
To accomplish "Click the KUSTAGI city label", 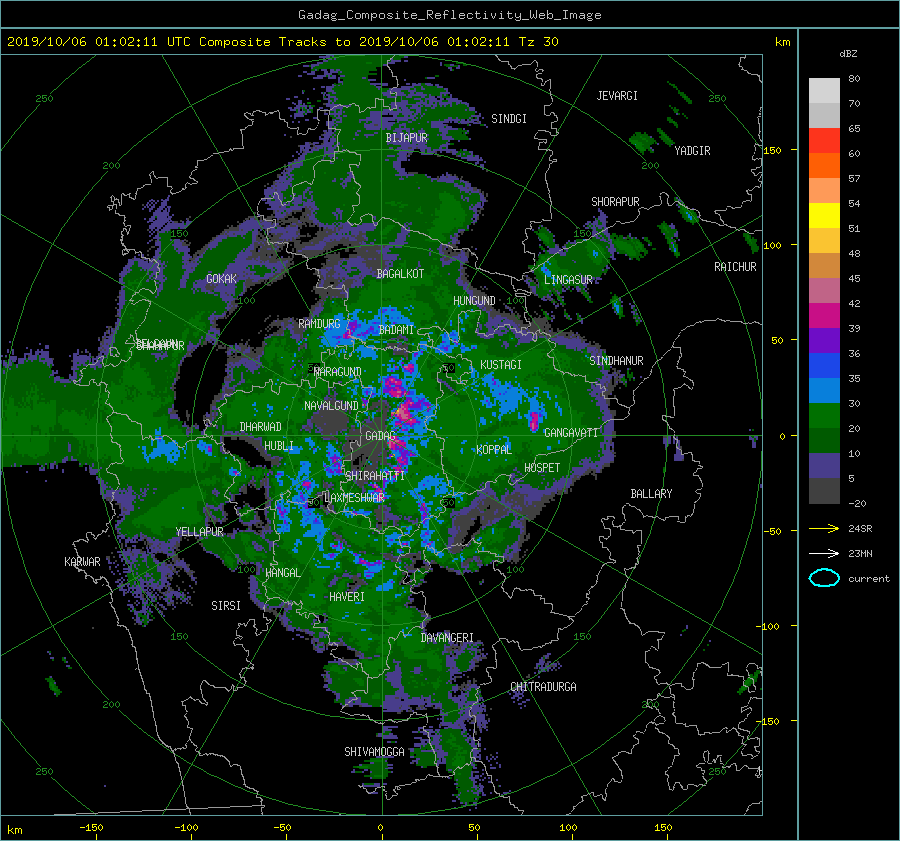I will tap(501, 365).
